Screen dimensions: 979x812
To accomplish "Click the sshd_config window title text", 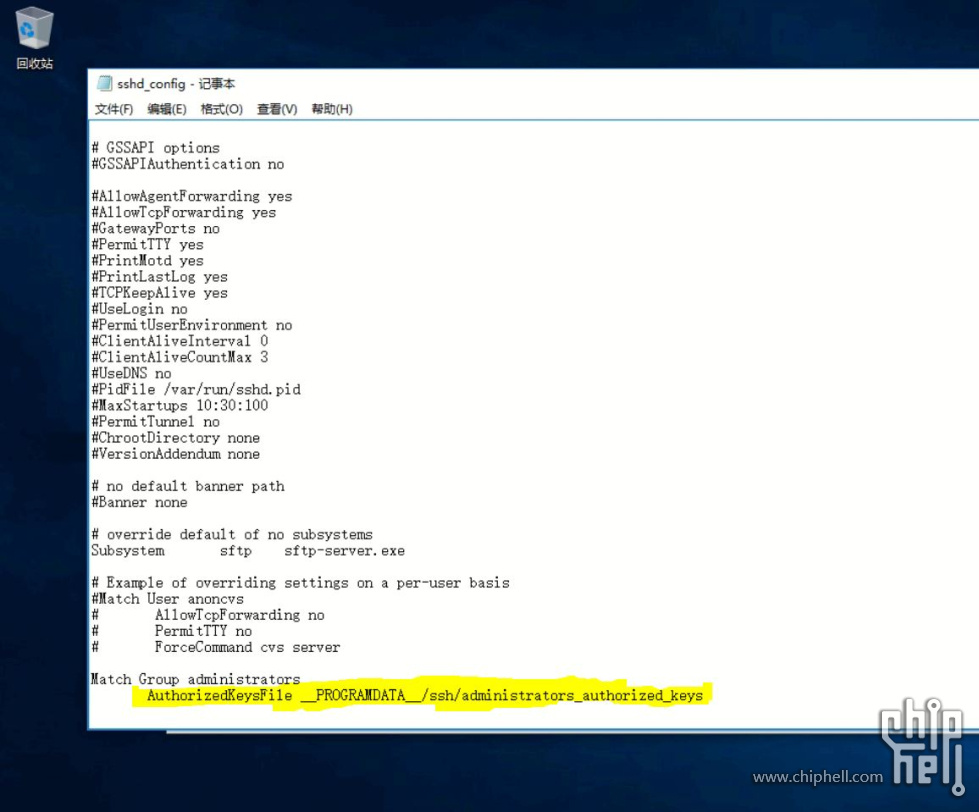I will tap(176, 84).
